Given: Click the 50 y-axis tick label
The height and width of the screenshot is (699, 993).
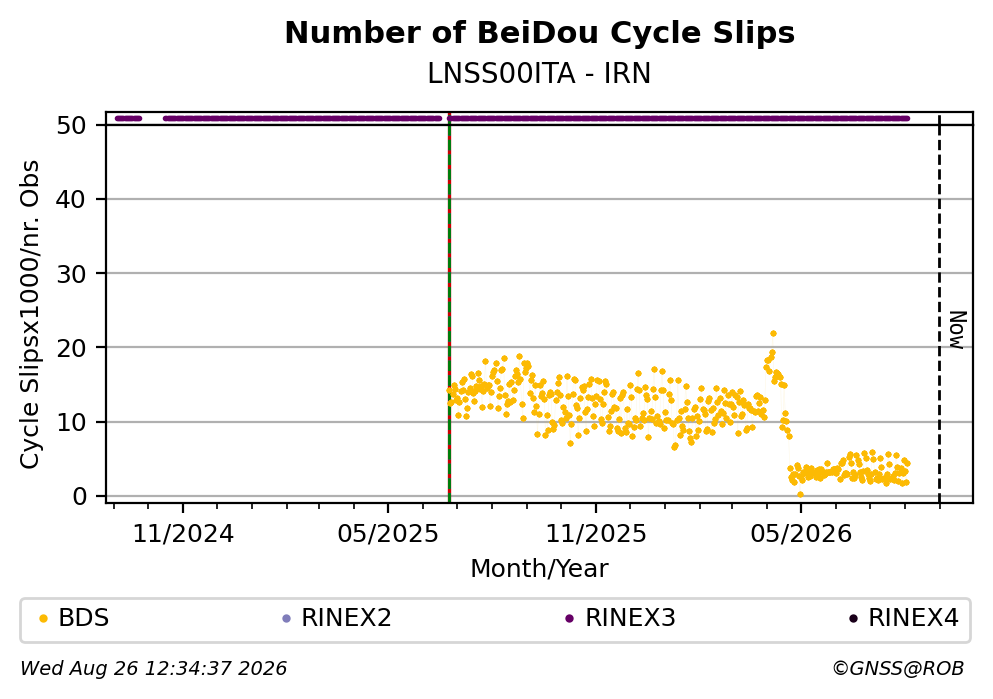Looking at the screenshot, I should (71, 125).
